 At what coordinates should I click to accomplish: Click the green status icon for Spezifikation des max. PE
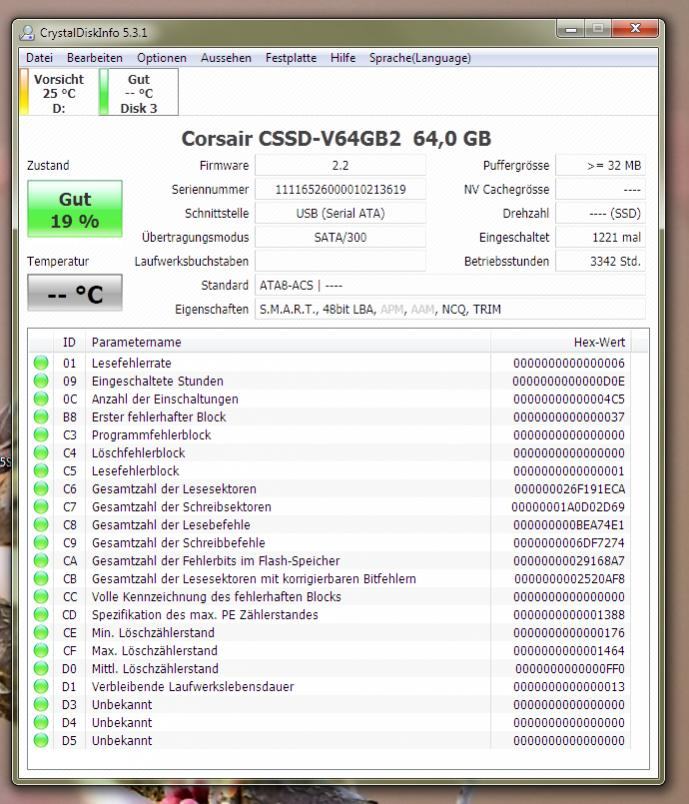pyautogui.click(x=41, y=614)
